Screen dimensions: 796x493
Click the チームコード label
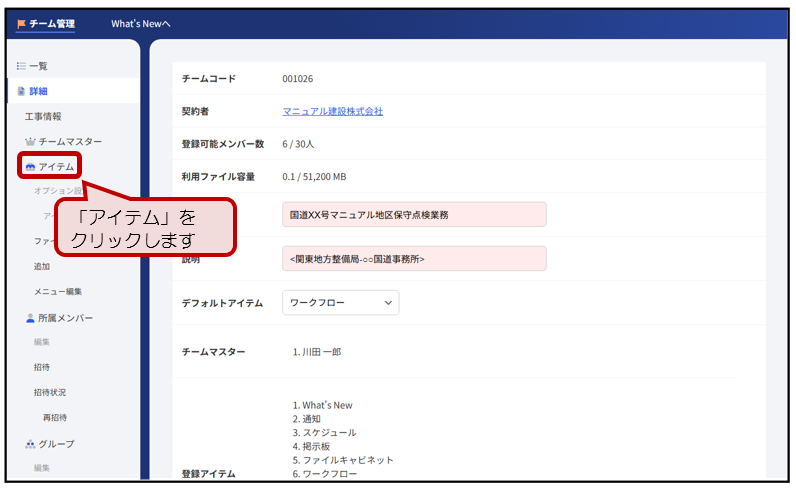pyautogui.click(x=209, y=79)
